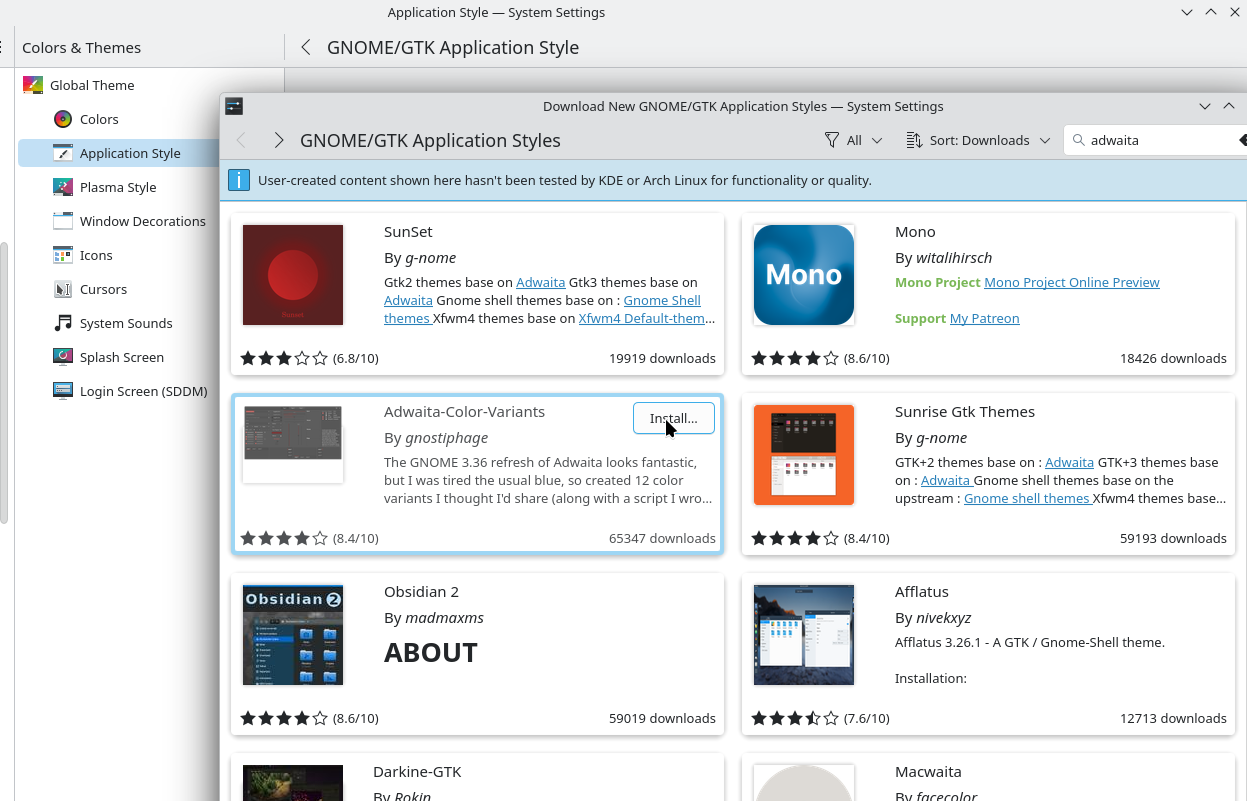Install the Adwaita-Color-Variants theme
Viewport: 1247px width, 801px height.
tap(674, 418)
